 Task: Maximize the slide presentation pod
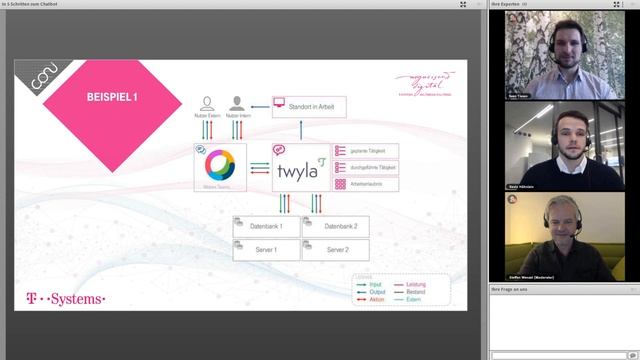[463, 4]
